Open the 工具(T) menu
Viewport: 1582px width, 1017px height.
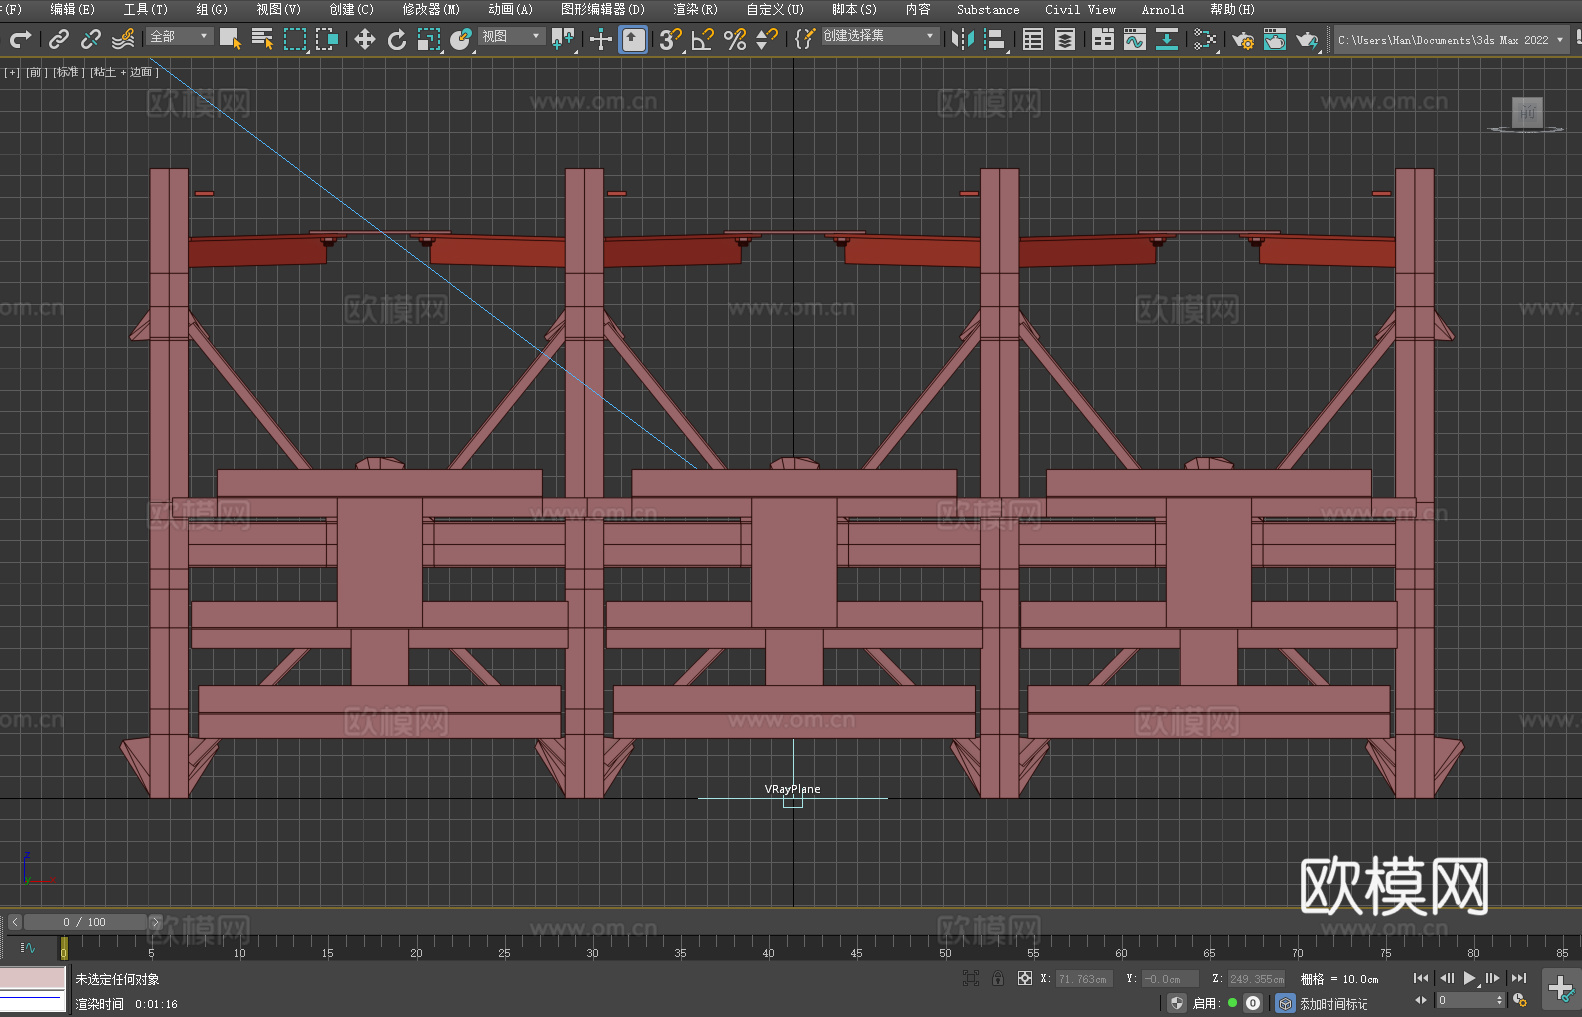coord(145,9)
